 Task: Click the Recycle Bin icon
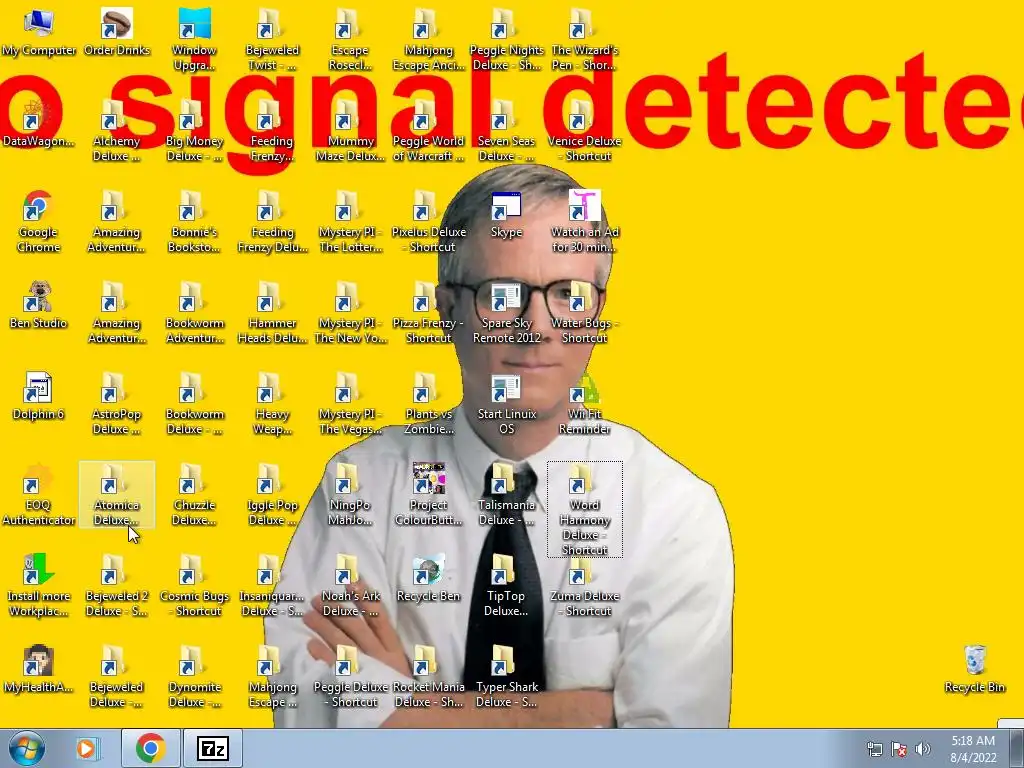974,669
